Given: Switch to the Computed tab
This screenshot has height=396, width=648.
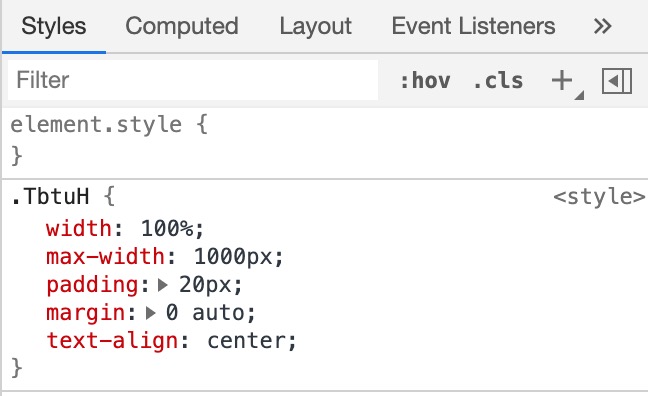Looking at the screenshot, I should pyautogui.click(x=182, y=26).
